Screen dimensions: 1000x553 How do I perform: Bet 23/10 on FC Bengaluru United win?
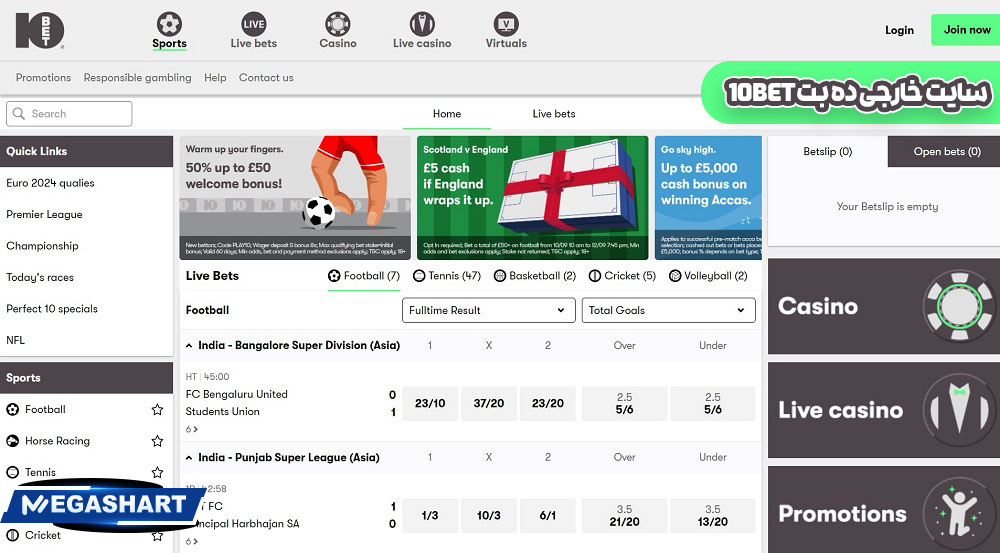430,403
